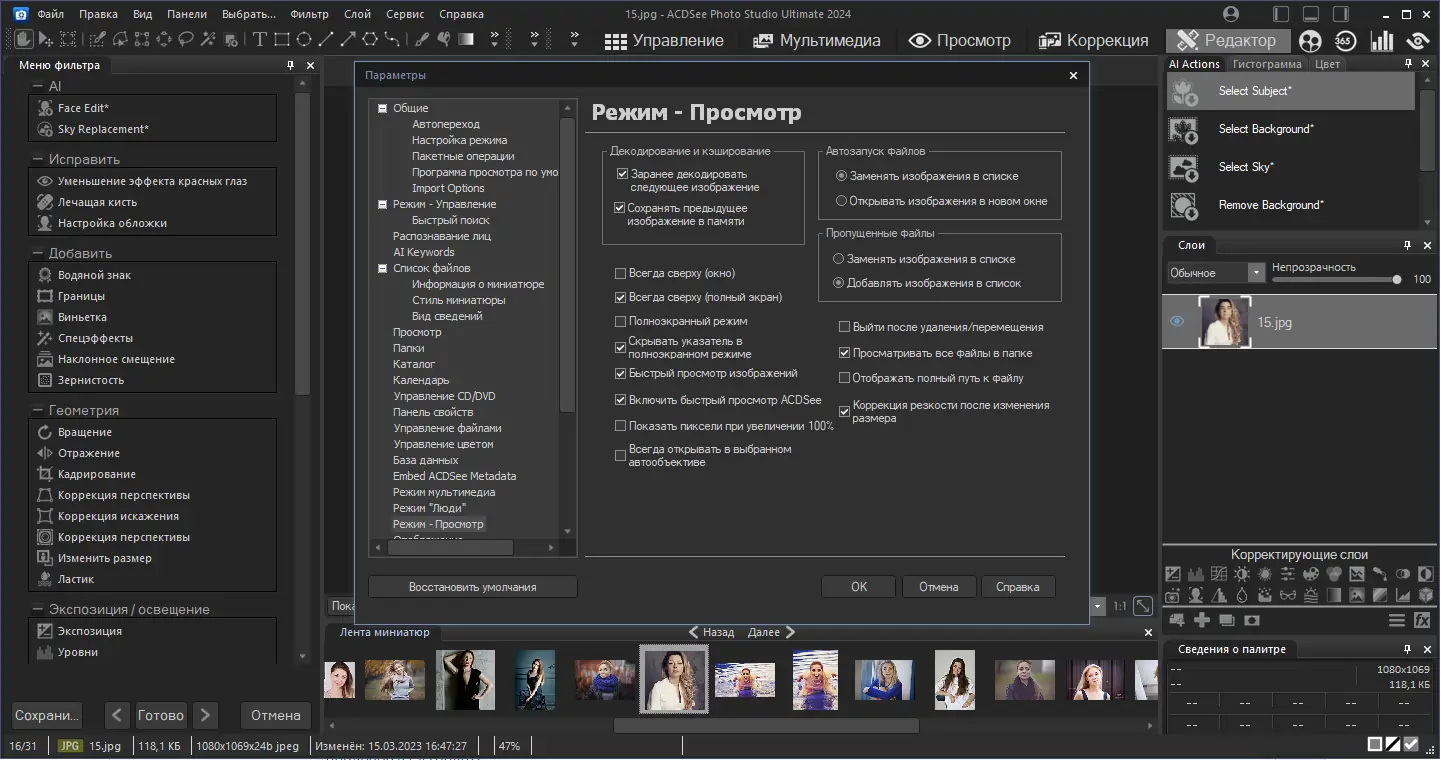This screenshot has height=760, width=1441.
Task: Select the 15.jpg thumbnail in the filmstrip
Action: pos(674,679)
